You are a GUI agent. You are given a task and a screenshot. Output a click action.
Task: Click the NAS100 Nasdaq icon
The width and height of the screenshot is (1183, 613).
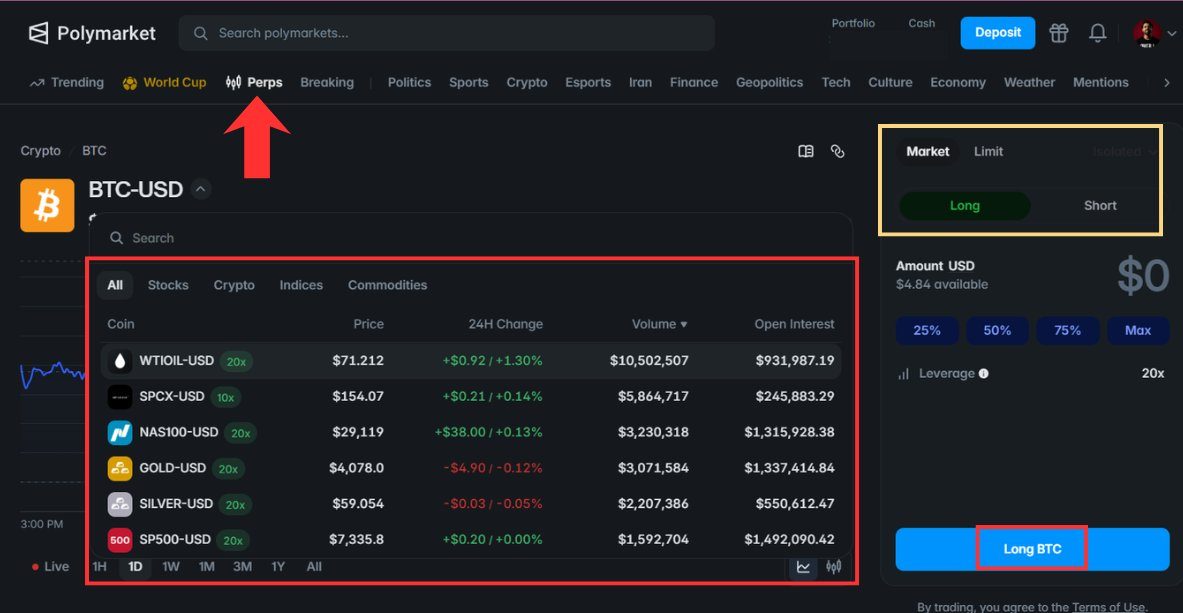click(120, 433)
